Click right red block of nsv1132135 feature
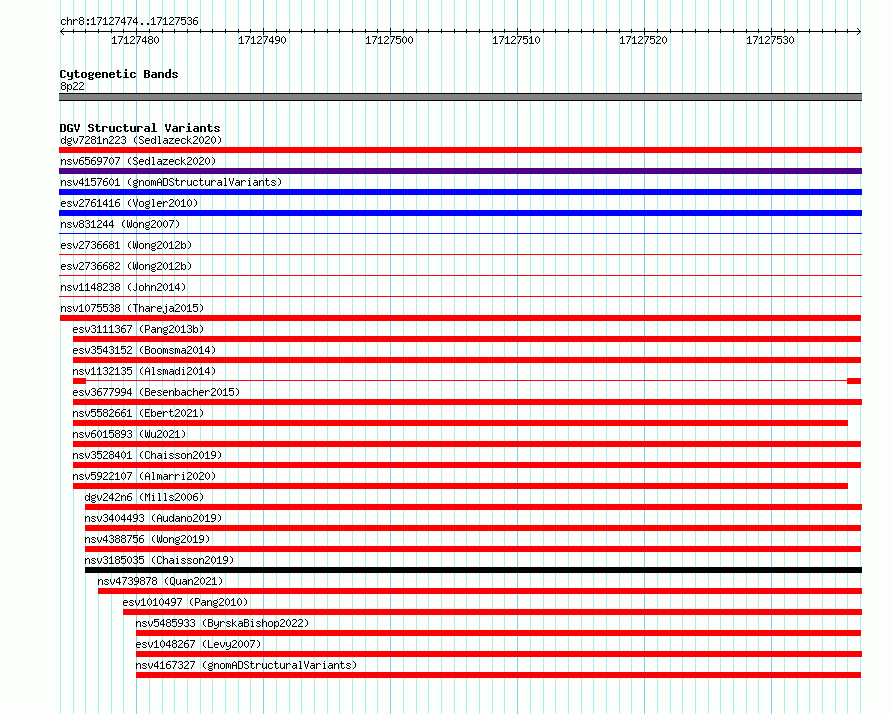 point(854,381)
